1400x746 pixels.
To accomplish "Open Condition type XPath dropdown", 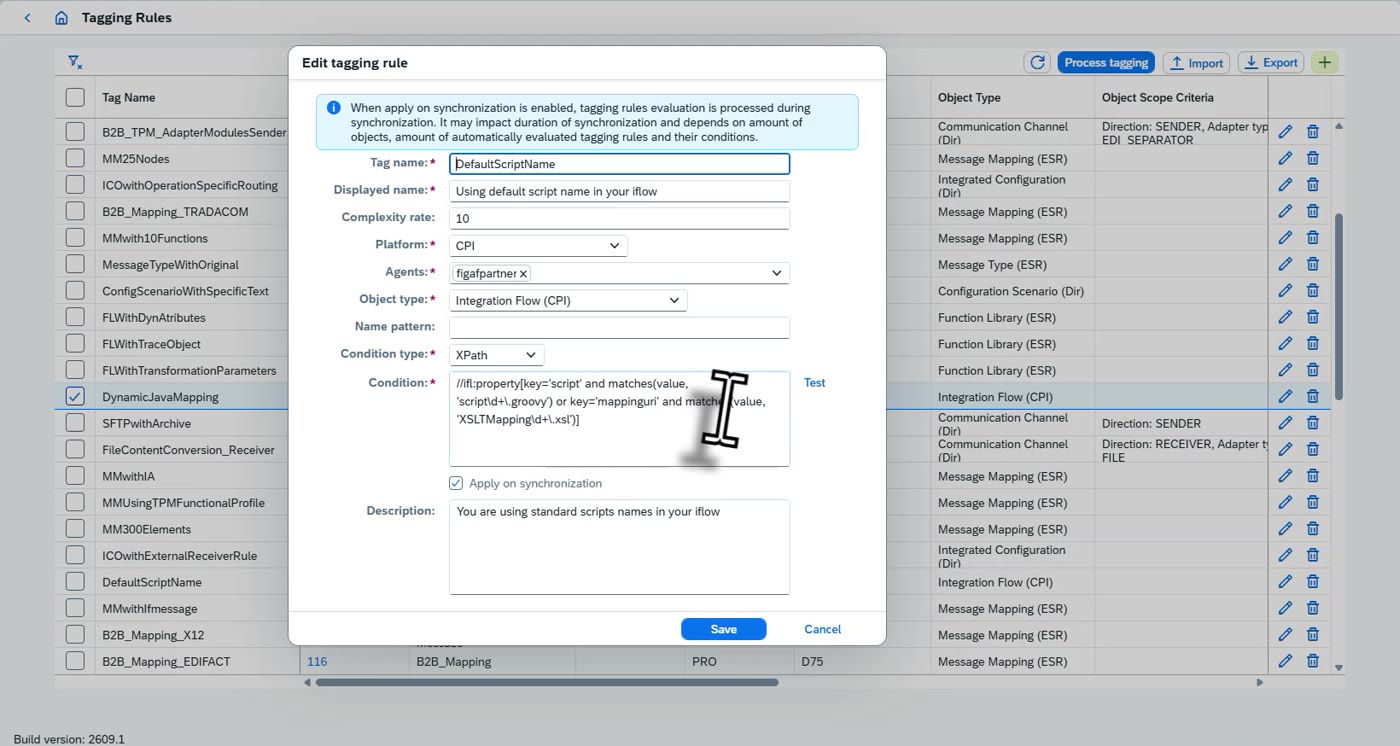I will (496, 355).
